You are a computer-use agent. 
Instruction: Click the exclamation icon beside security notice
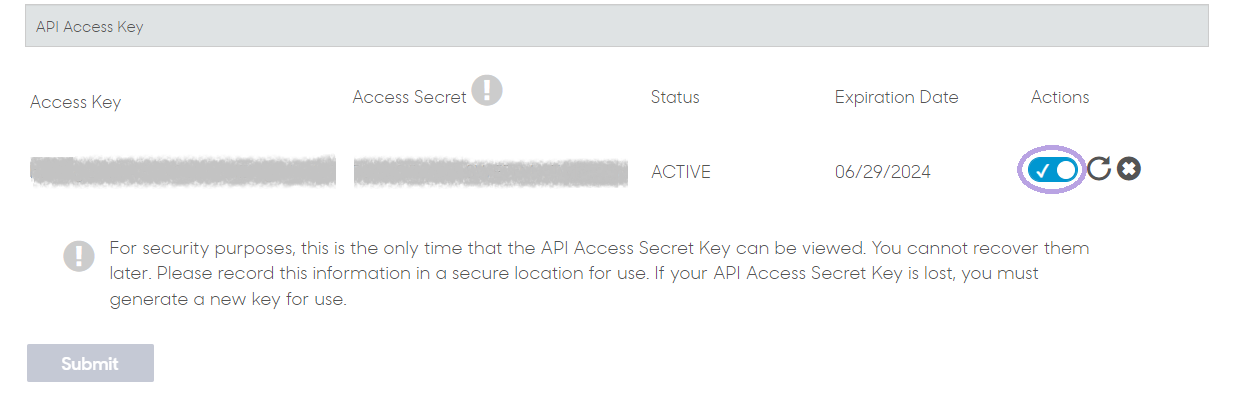(x=79, y=255)
